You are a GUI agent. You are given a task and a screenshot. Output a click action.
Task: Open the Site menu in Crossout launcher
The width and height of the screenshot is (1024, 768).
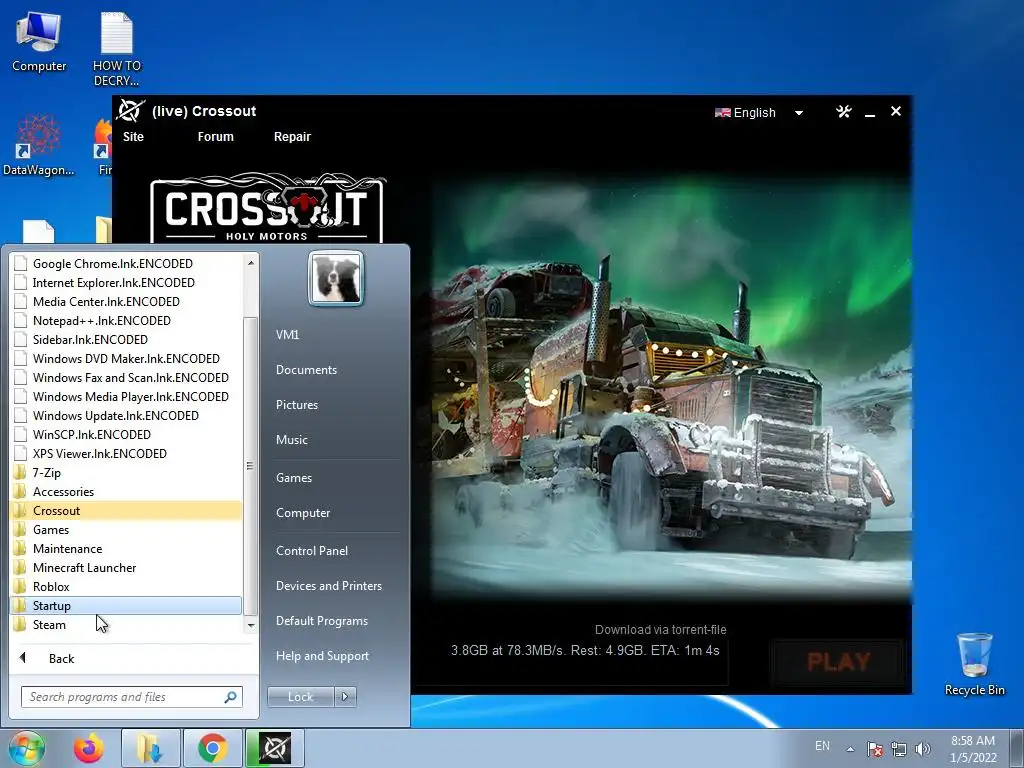point(133,136)
